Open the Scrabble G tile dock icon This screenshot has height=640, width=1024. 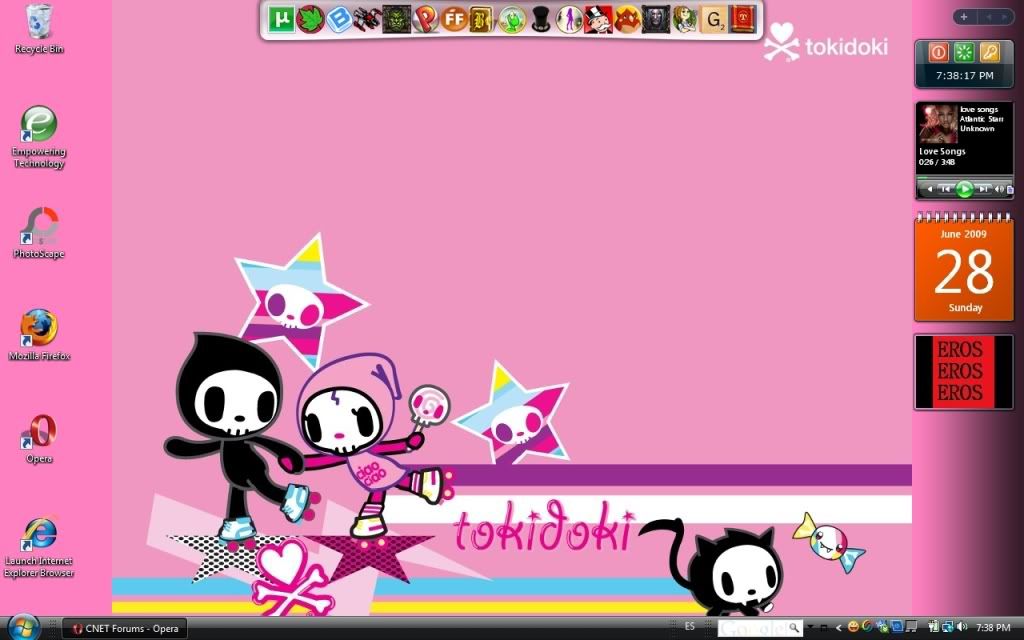[714, 19]
